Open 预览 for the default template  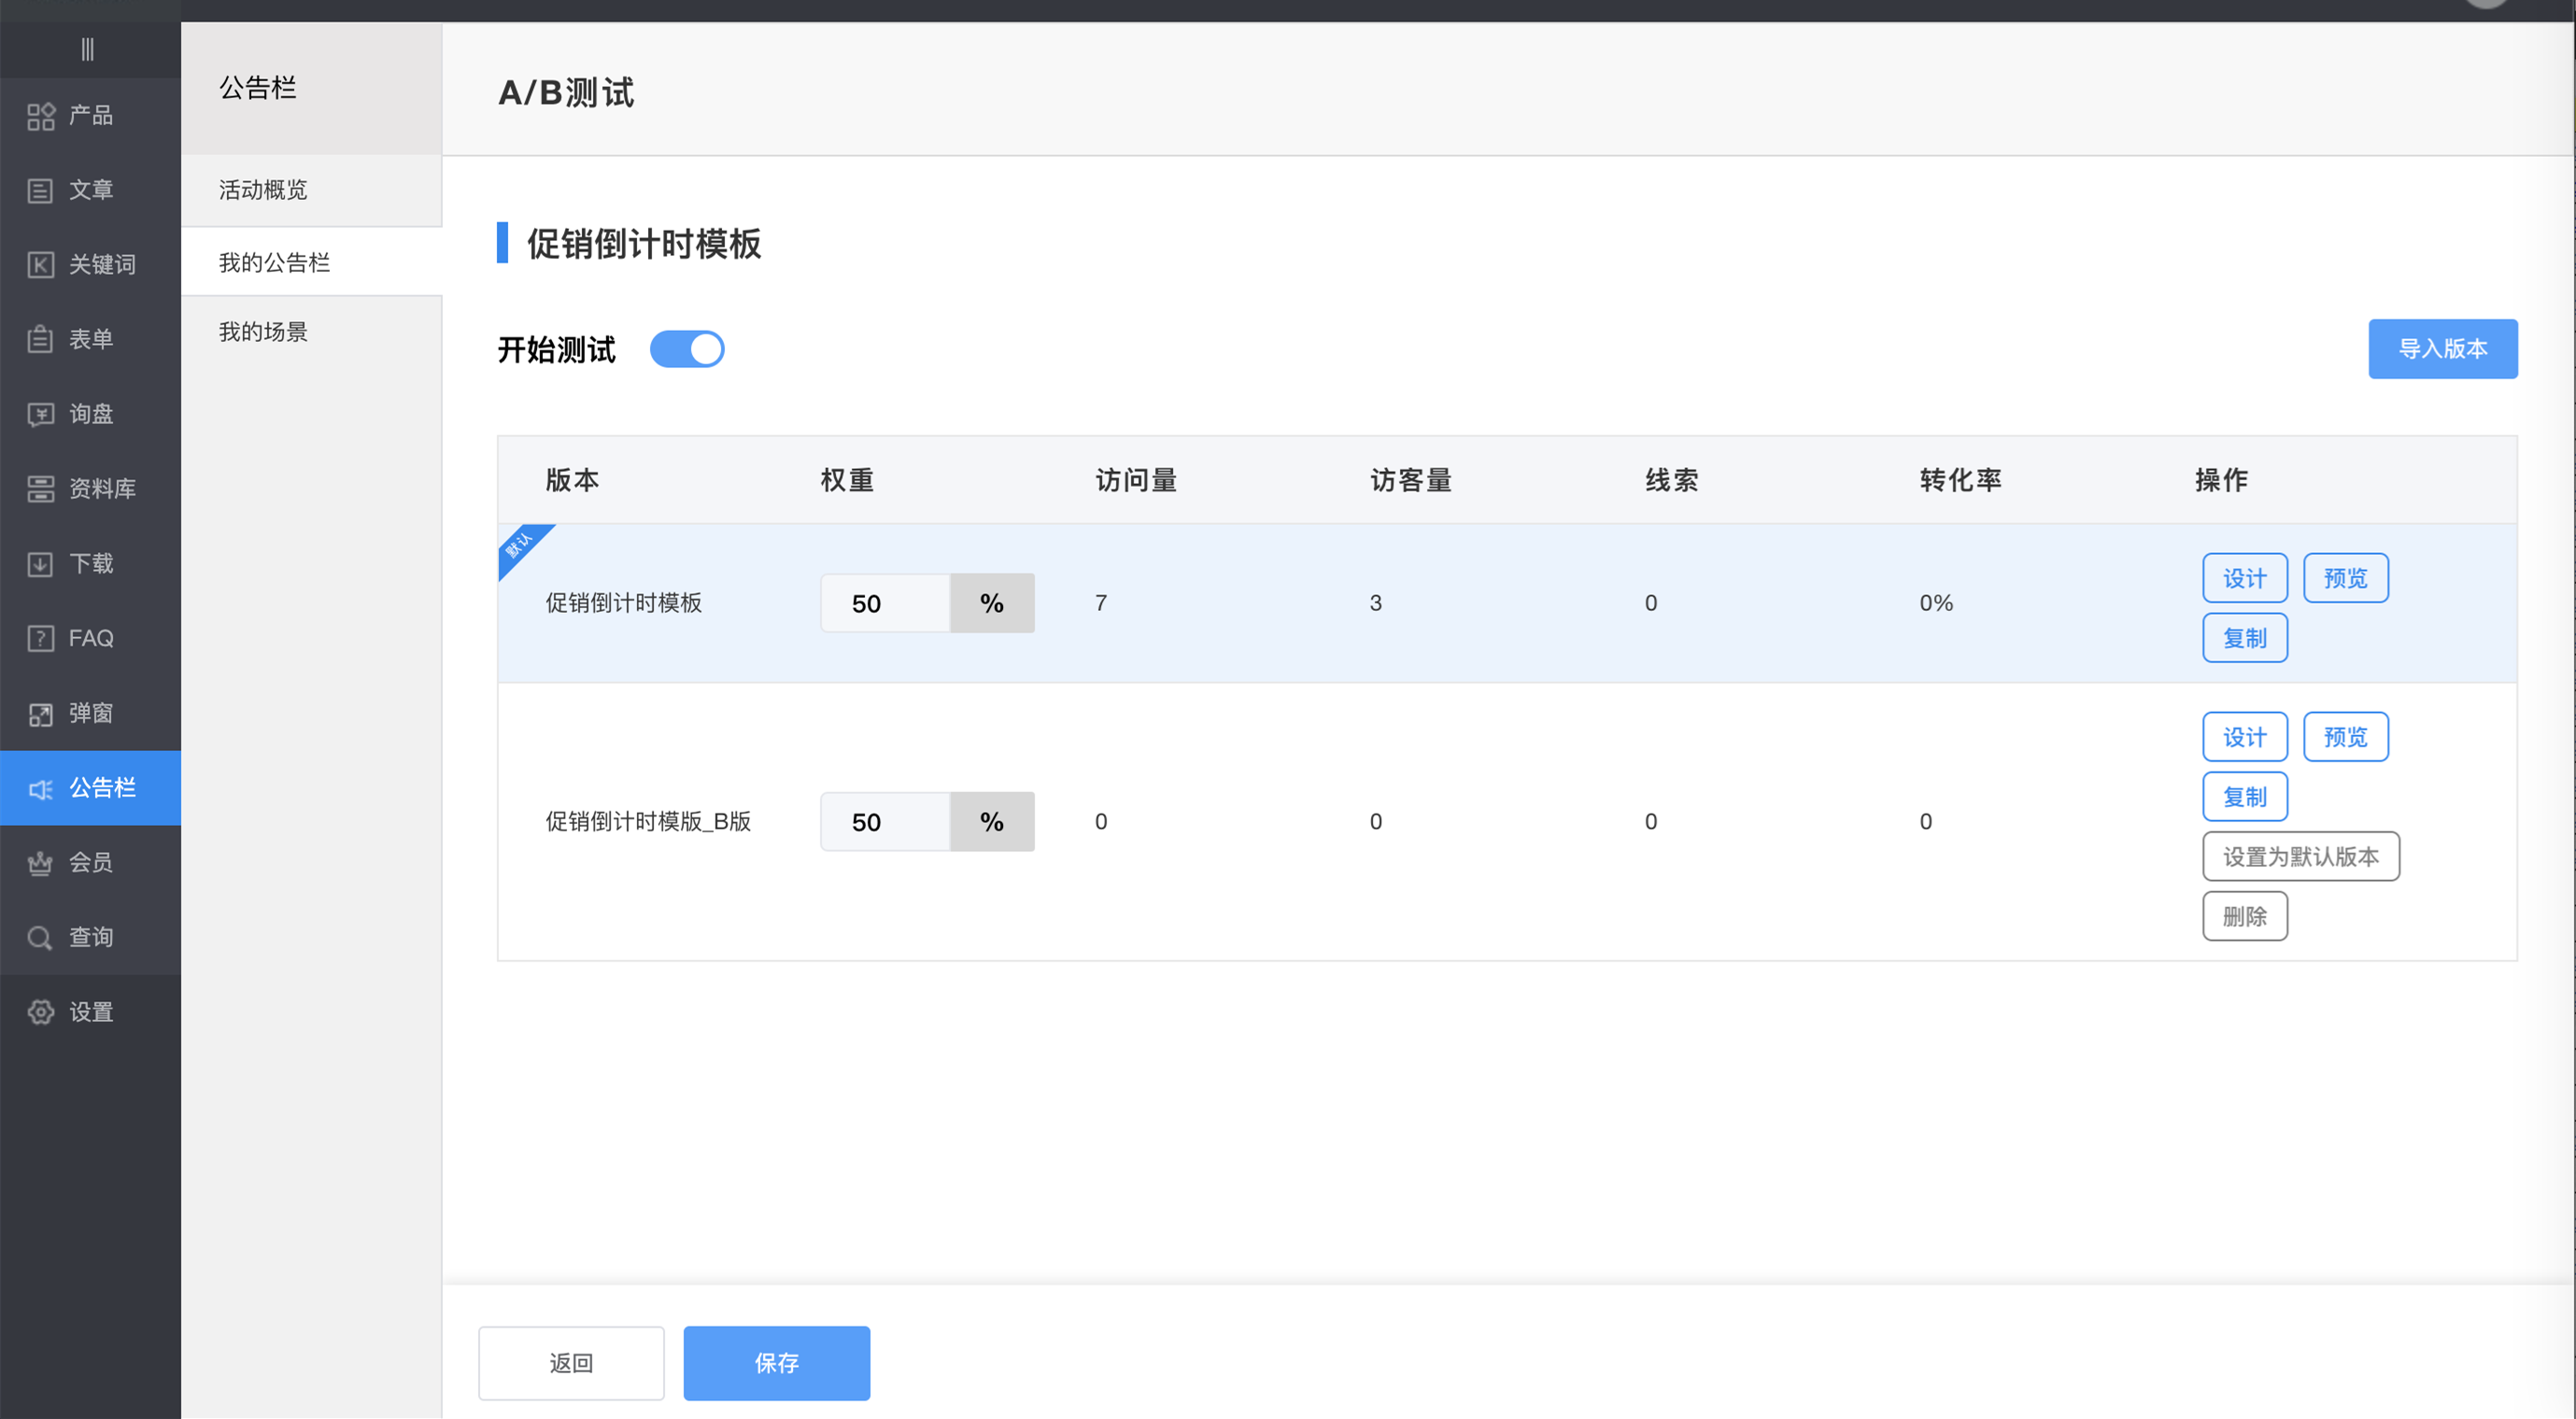2346,577
